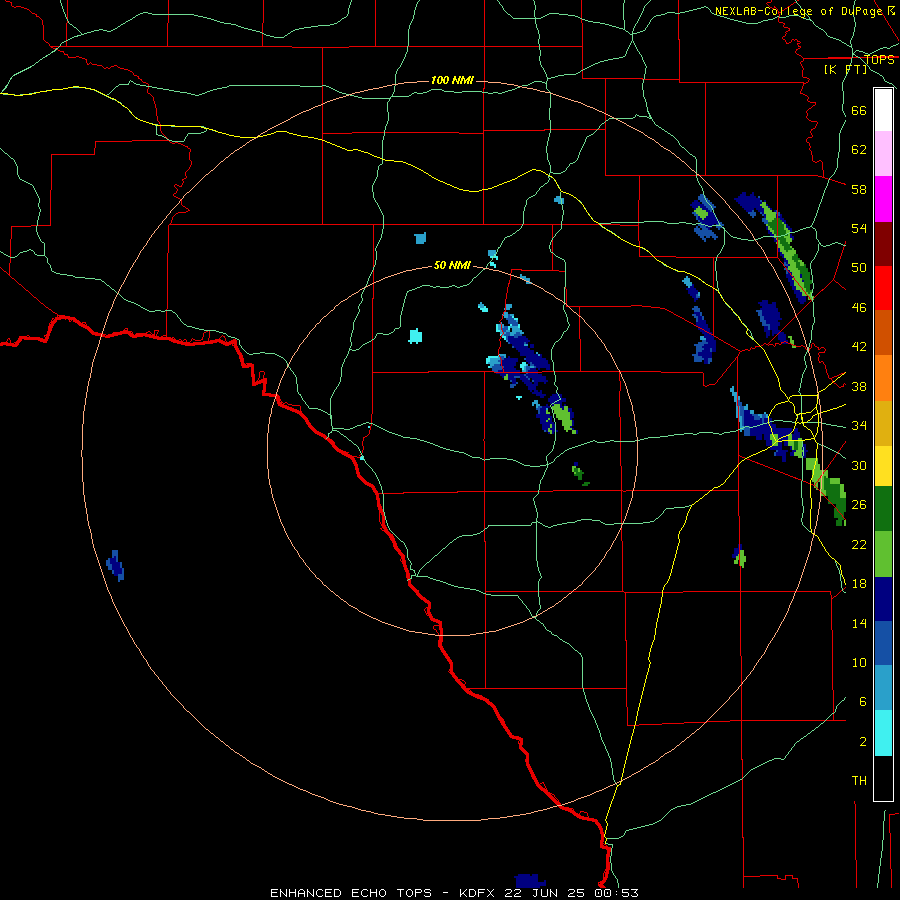Click the legend value "54"
The image size is (900, 900).
(859, 229)
